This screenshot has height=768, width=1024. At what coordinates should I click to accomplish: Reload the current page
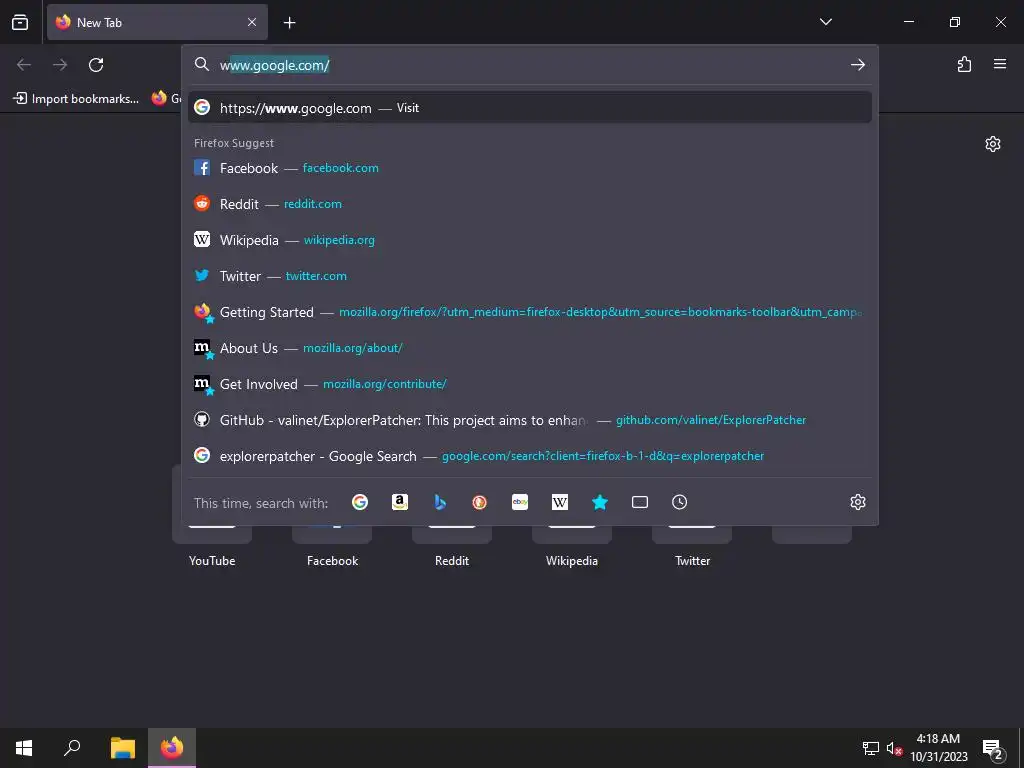[96, 65]
